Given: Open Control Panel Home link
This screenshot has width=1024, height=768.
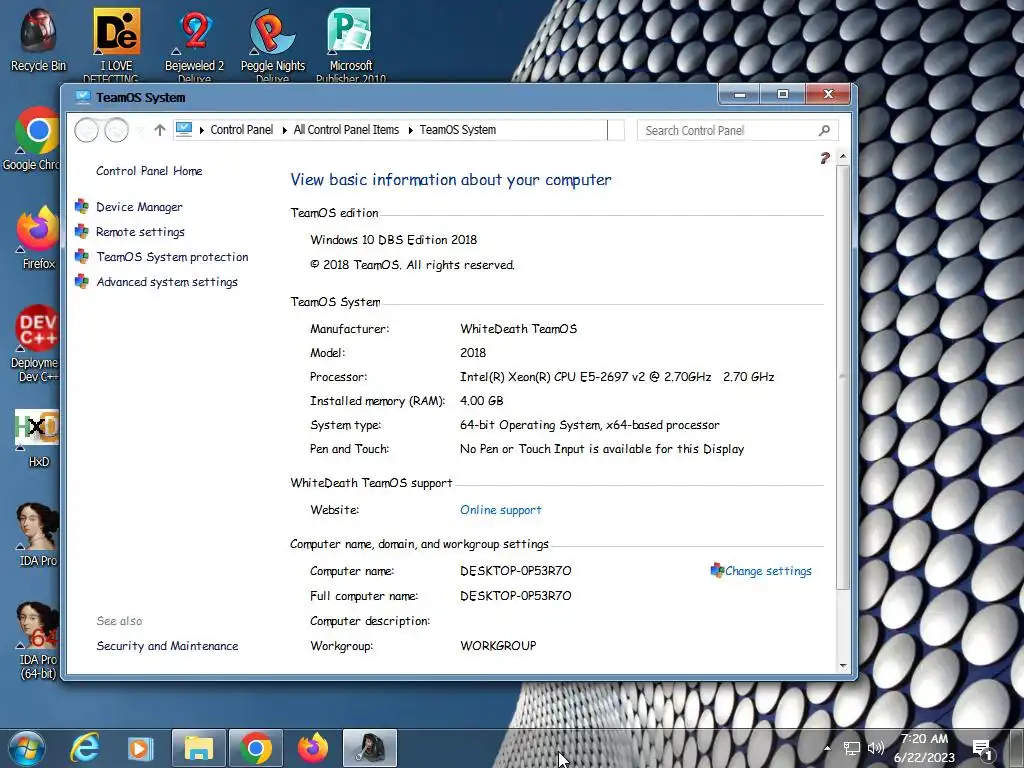Looking at the screenshot, I should pos(149,171).
